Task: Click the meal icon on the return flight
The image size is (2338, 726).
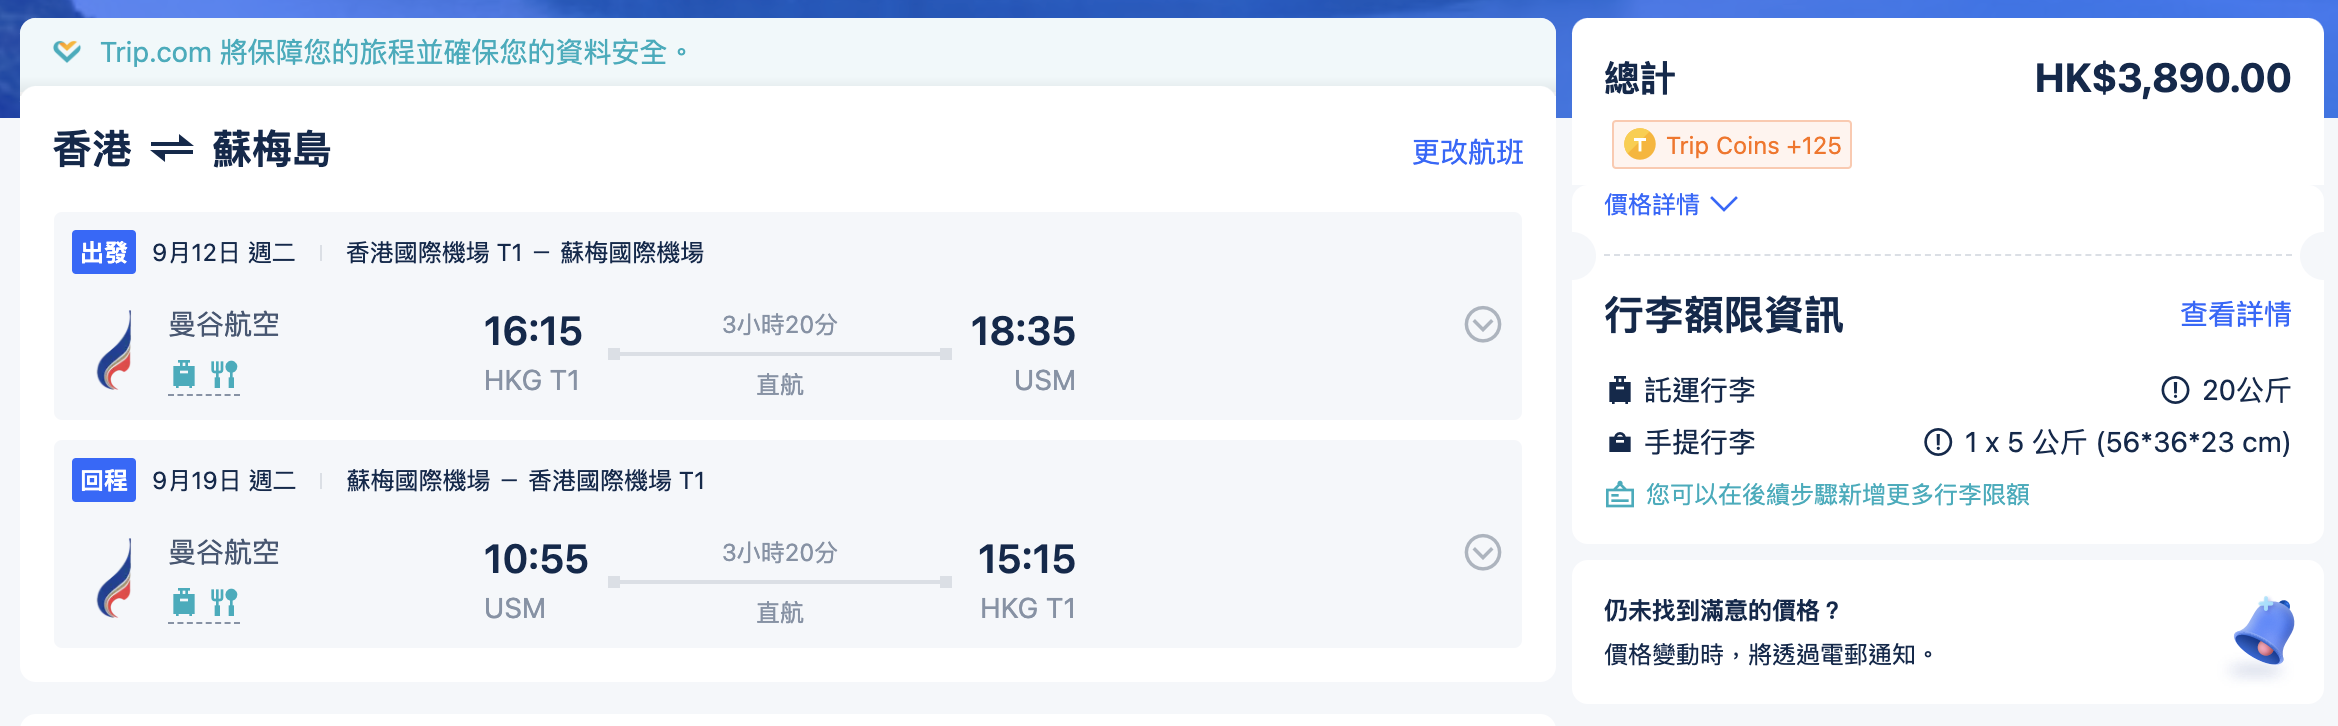Action: point(224,602)
